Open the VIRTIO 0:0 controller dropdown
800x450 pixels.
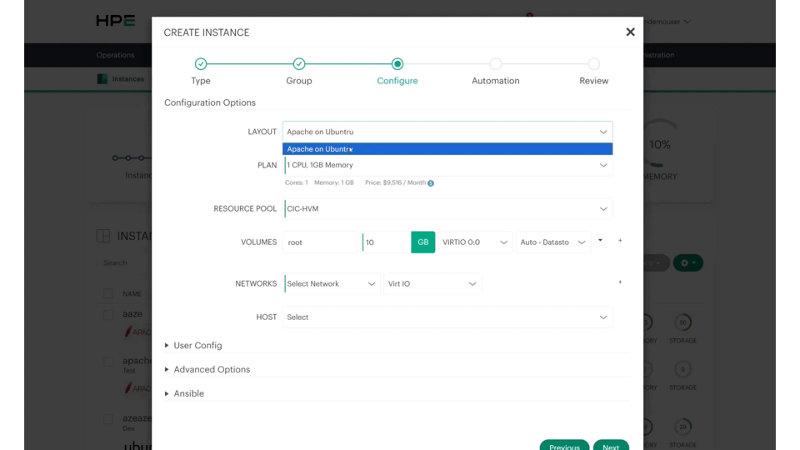(475, 242)
